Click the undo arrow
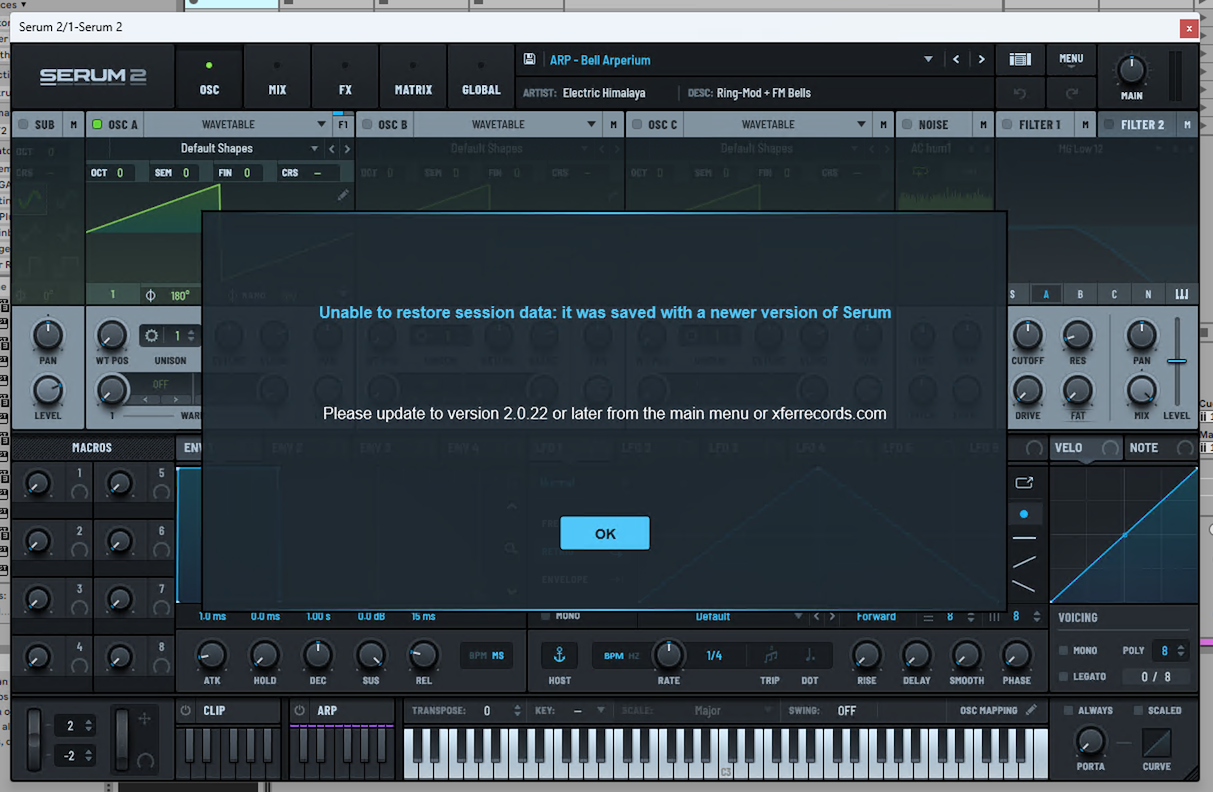The image size is (1213, 792). tap(1020, 93)
